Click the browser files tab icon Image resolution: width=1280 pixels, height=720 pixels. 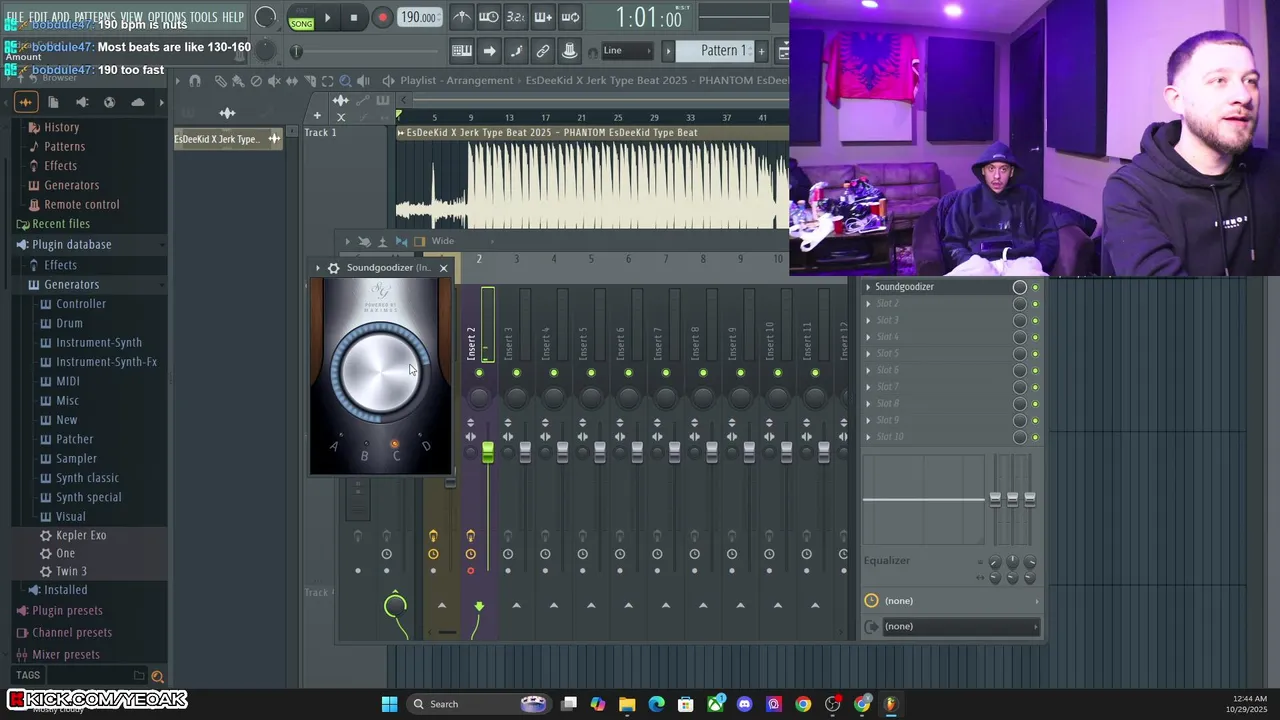tap(53, 102)
